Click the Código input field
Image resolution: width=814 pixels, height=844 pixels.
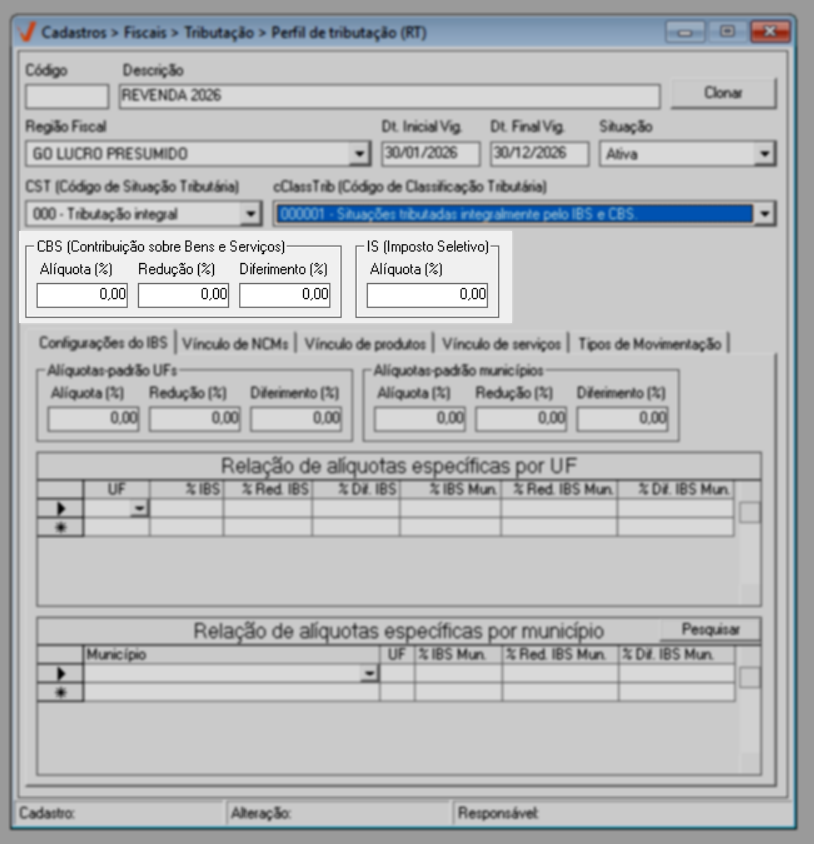[67, 96]
